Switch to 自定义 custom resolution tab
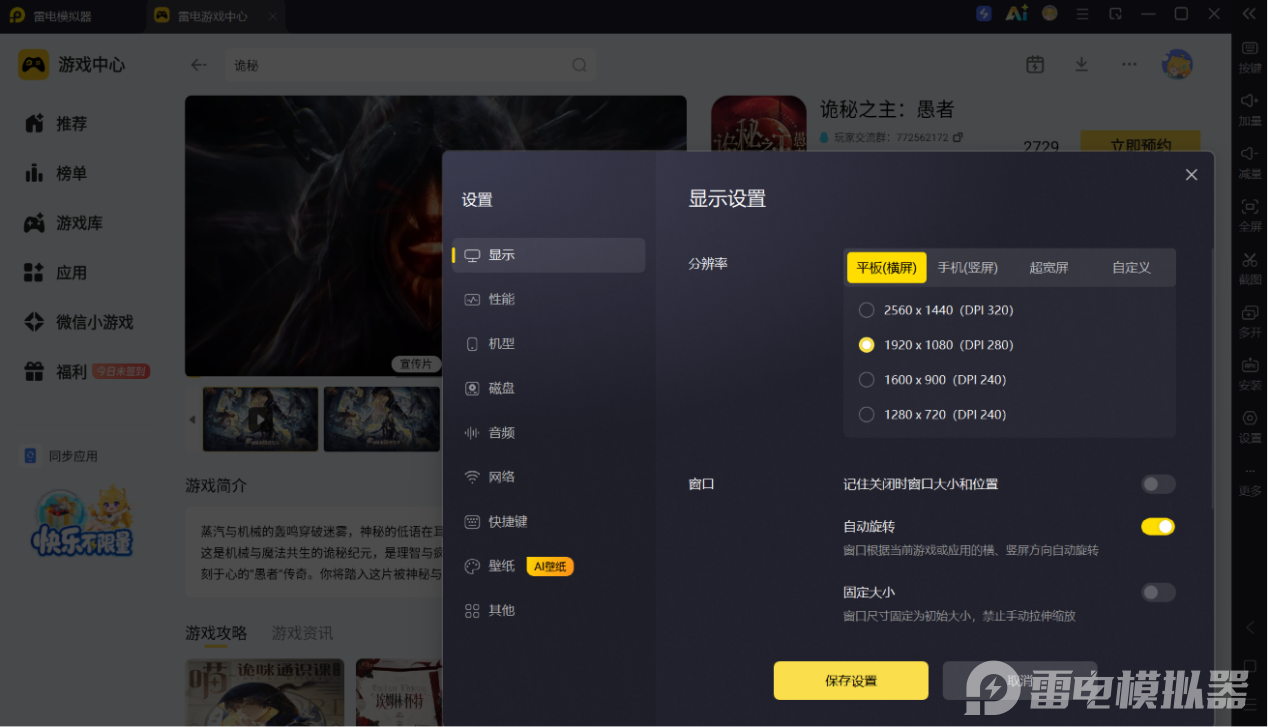This screenshot has width=1268, height=727. click(1131, 268)
